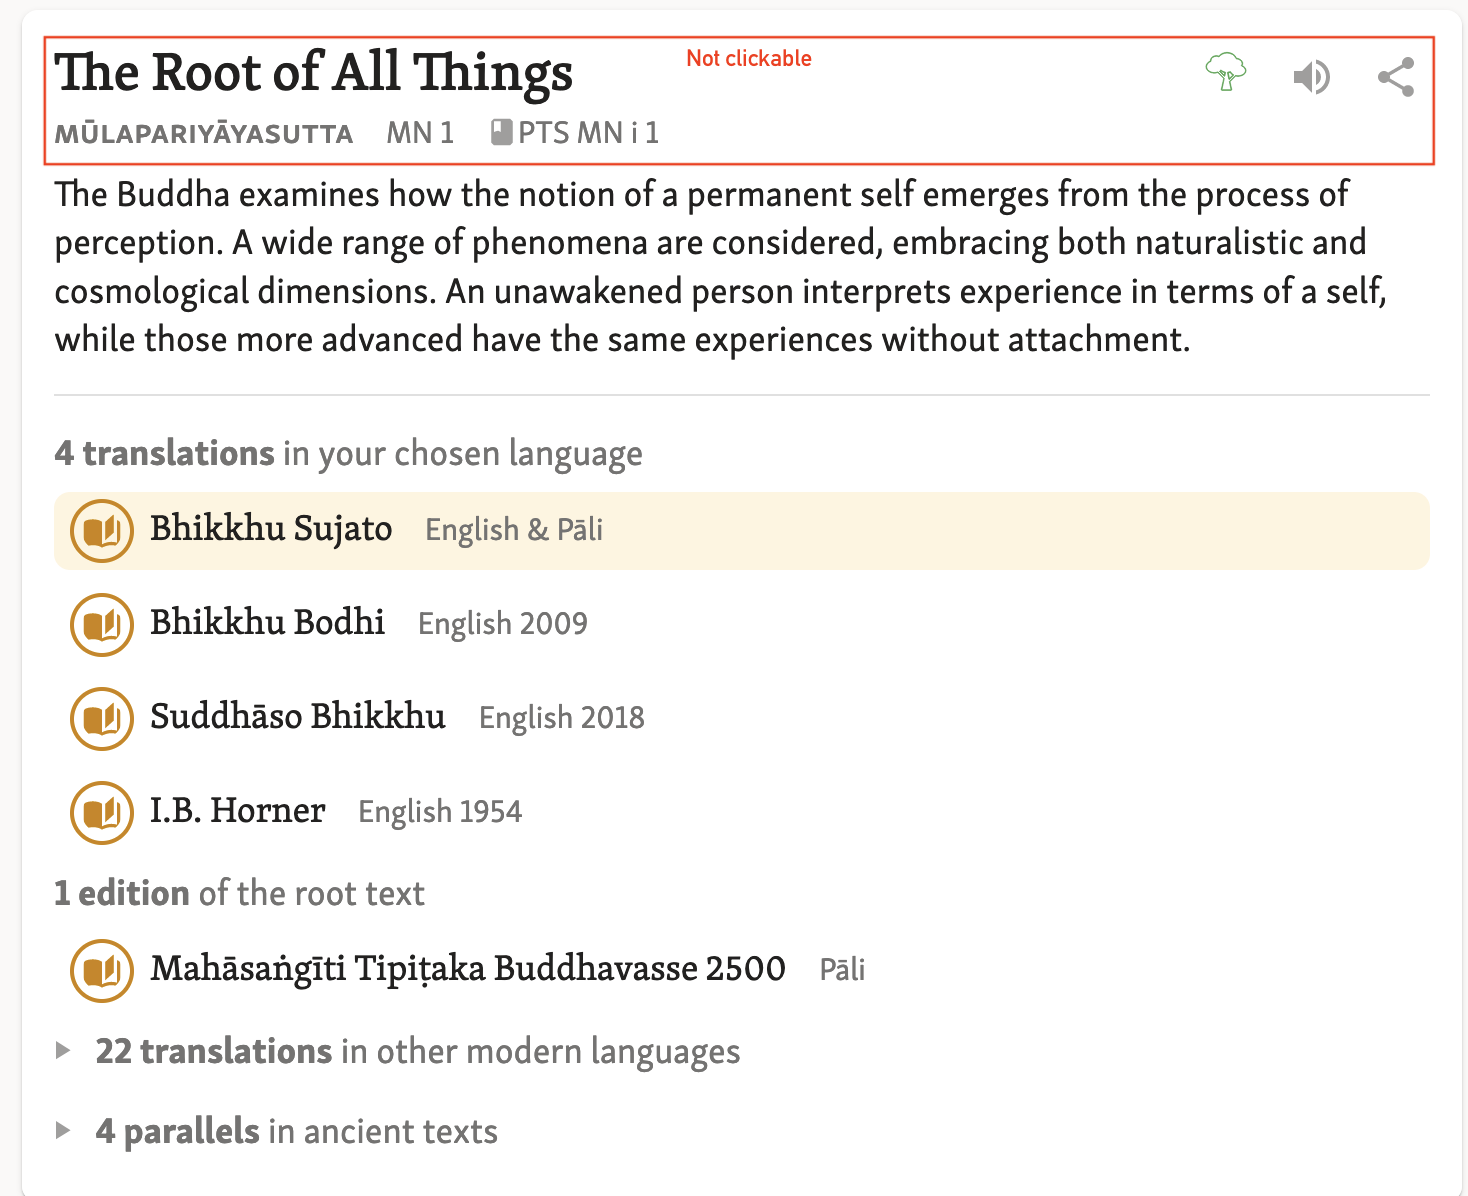Image resolution: width=1468 pixels, height=1196 pixels.
Task: Open book icon beside Mahāsaṅgīti Tipiṭaka
Action: [x=102, y=971]
